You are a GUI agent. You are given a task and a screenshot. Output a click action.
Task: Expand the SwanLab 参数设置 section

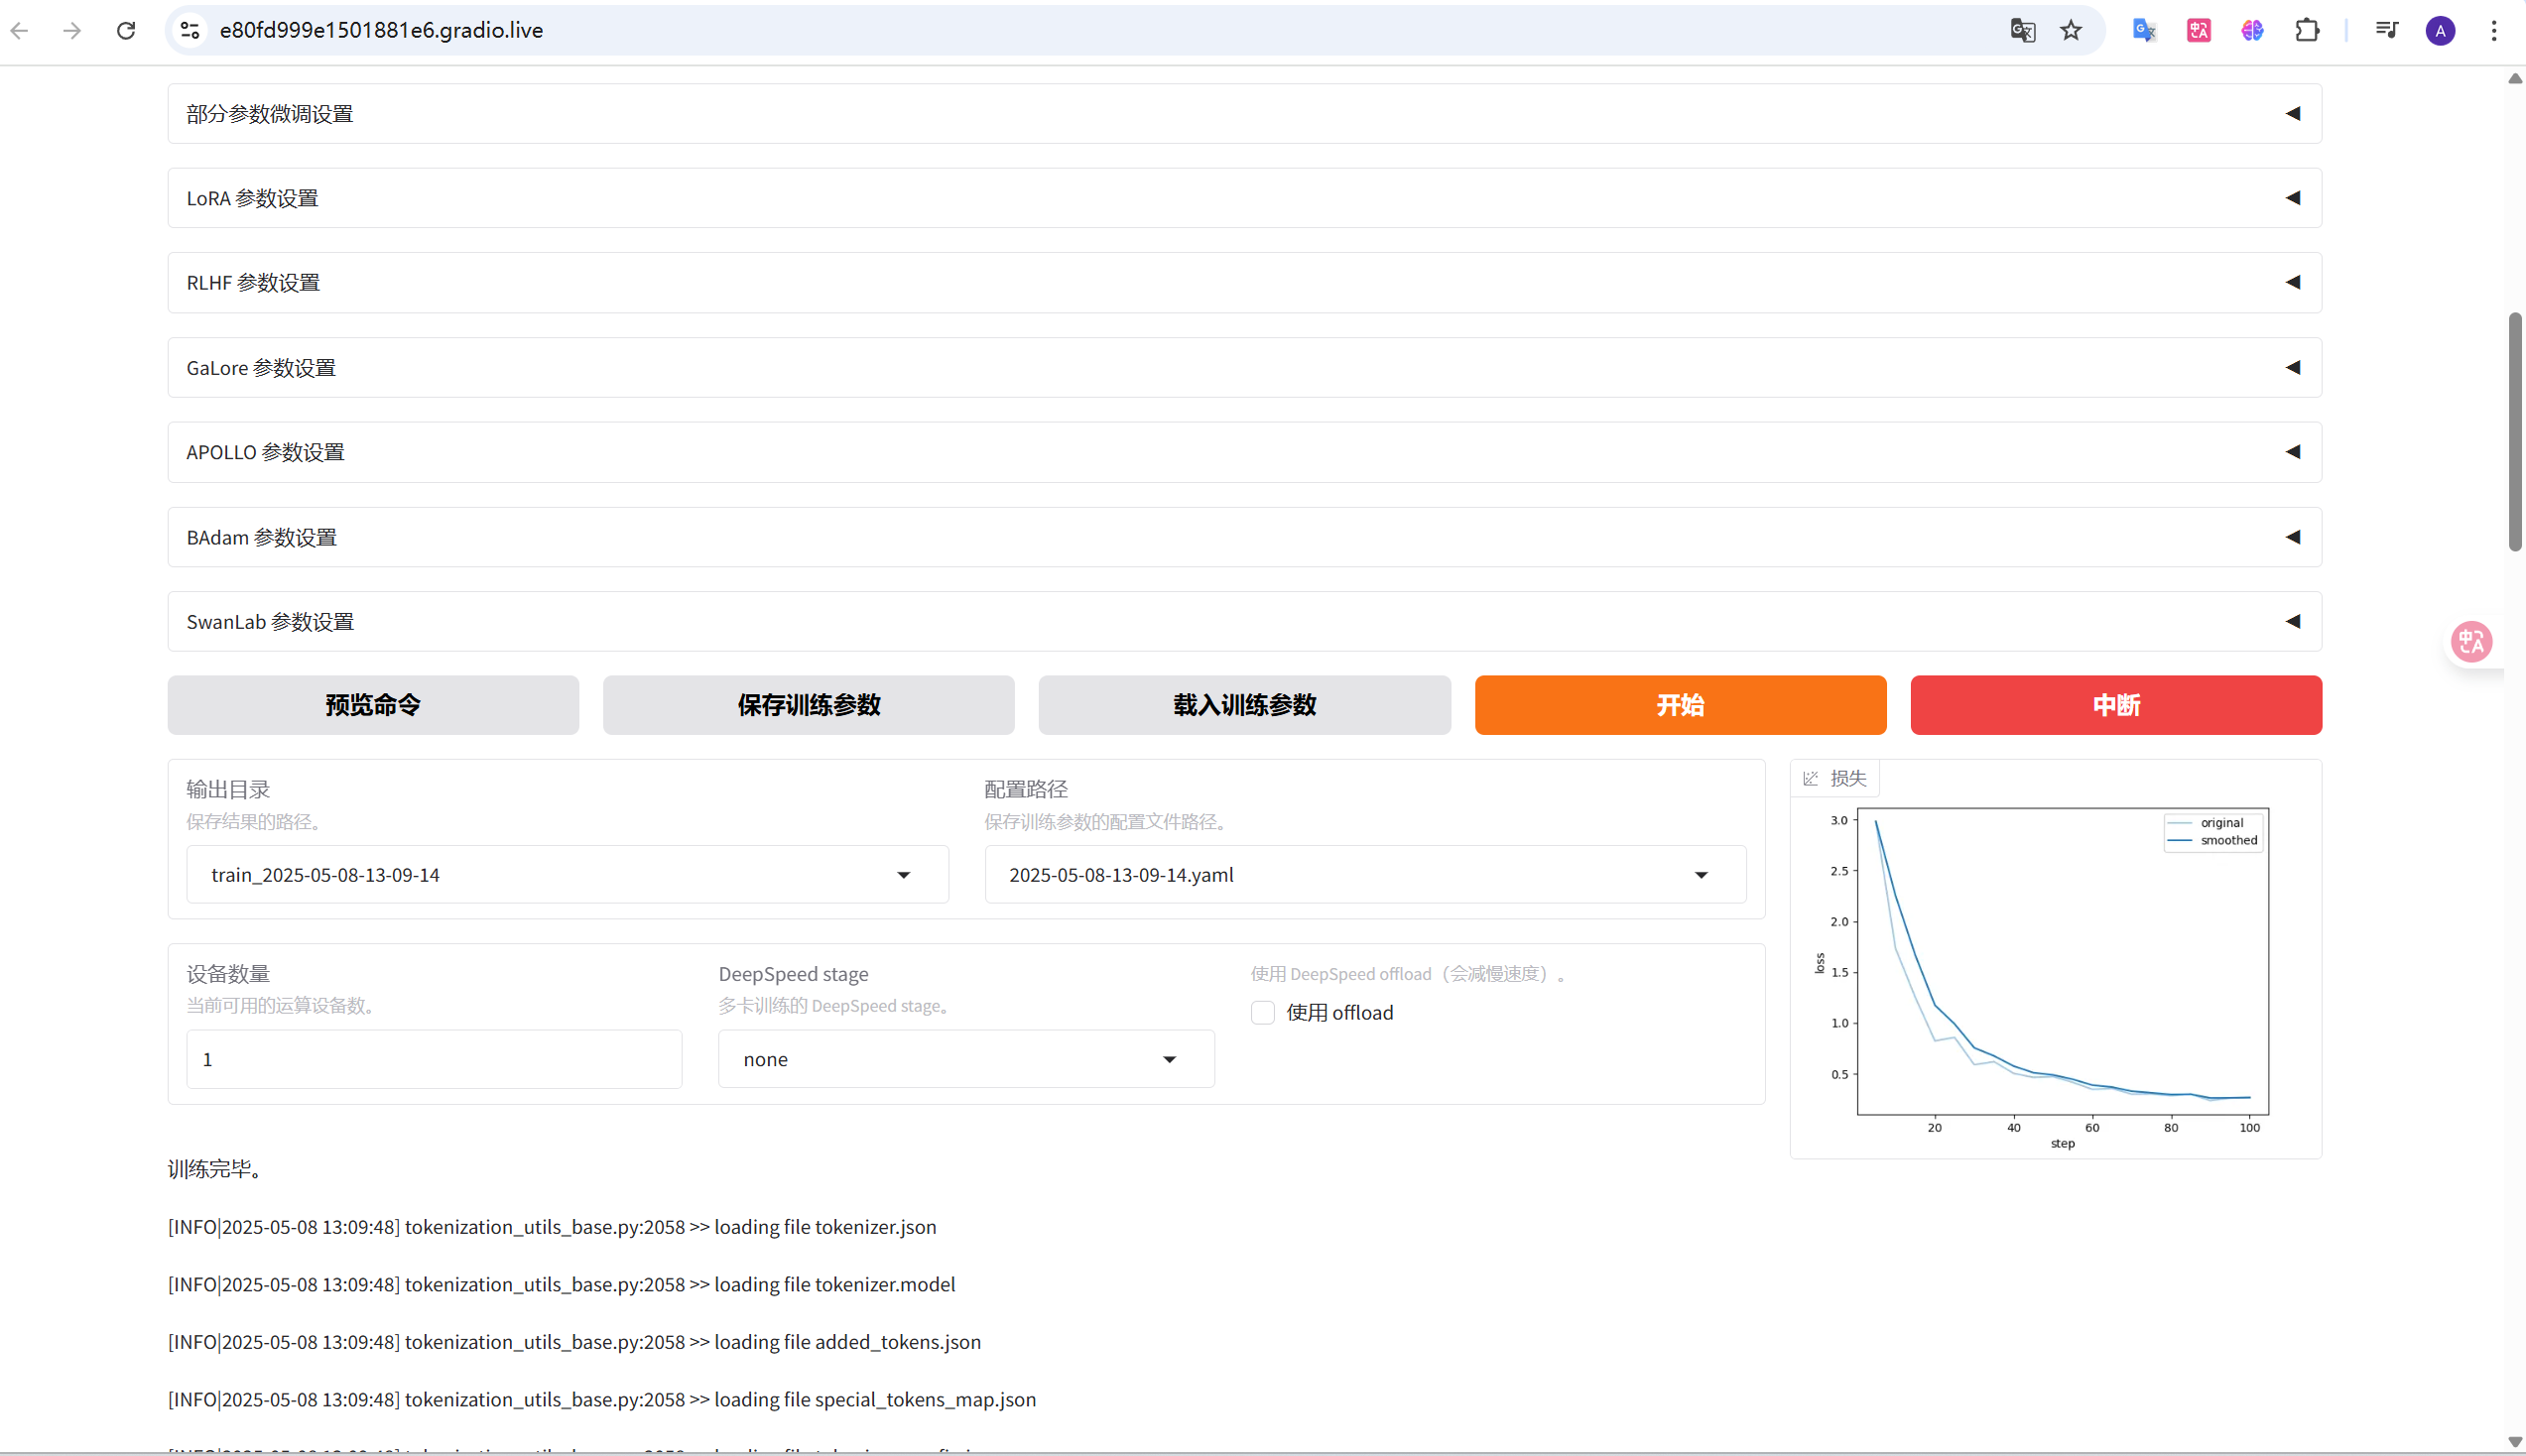point(1244,621)
